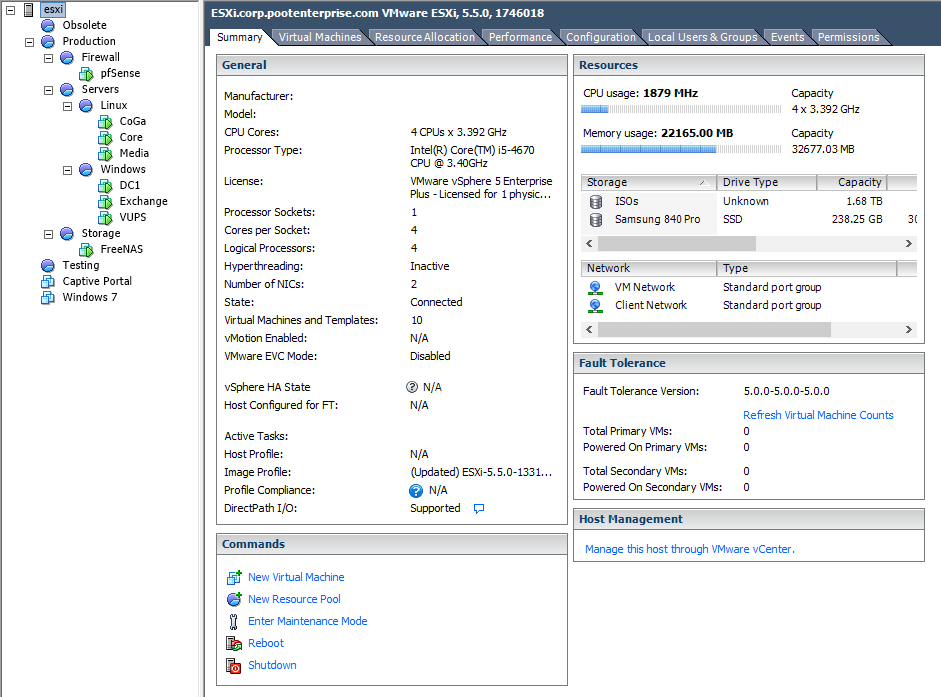941x697 pixels.
Task: Click the network table Type column header
Action: coord(807,268)
